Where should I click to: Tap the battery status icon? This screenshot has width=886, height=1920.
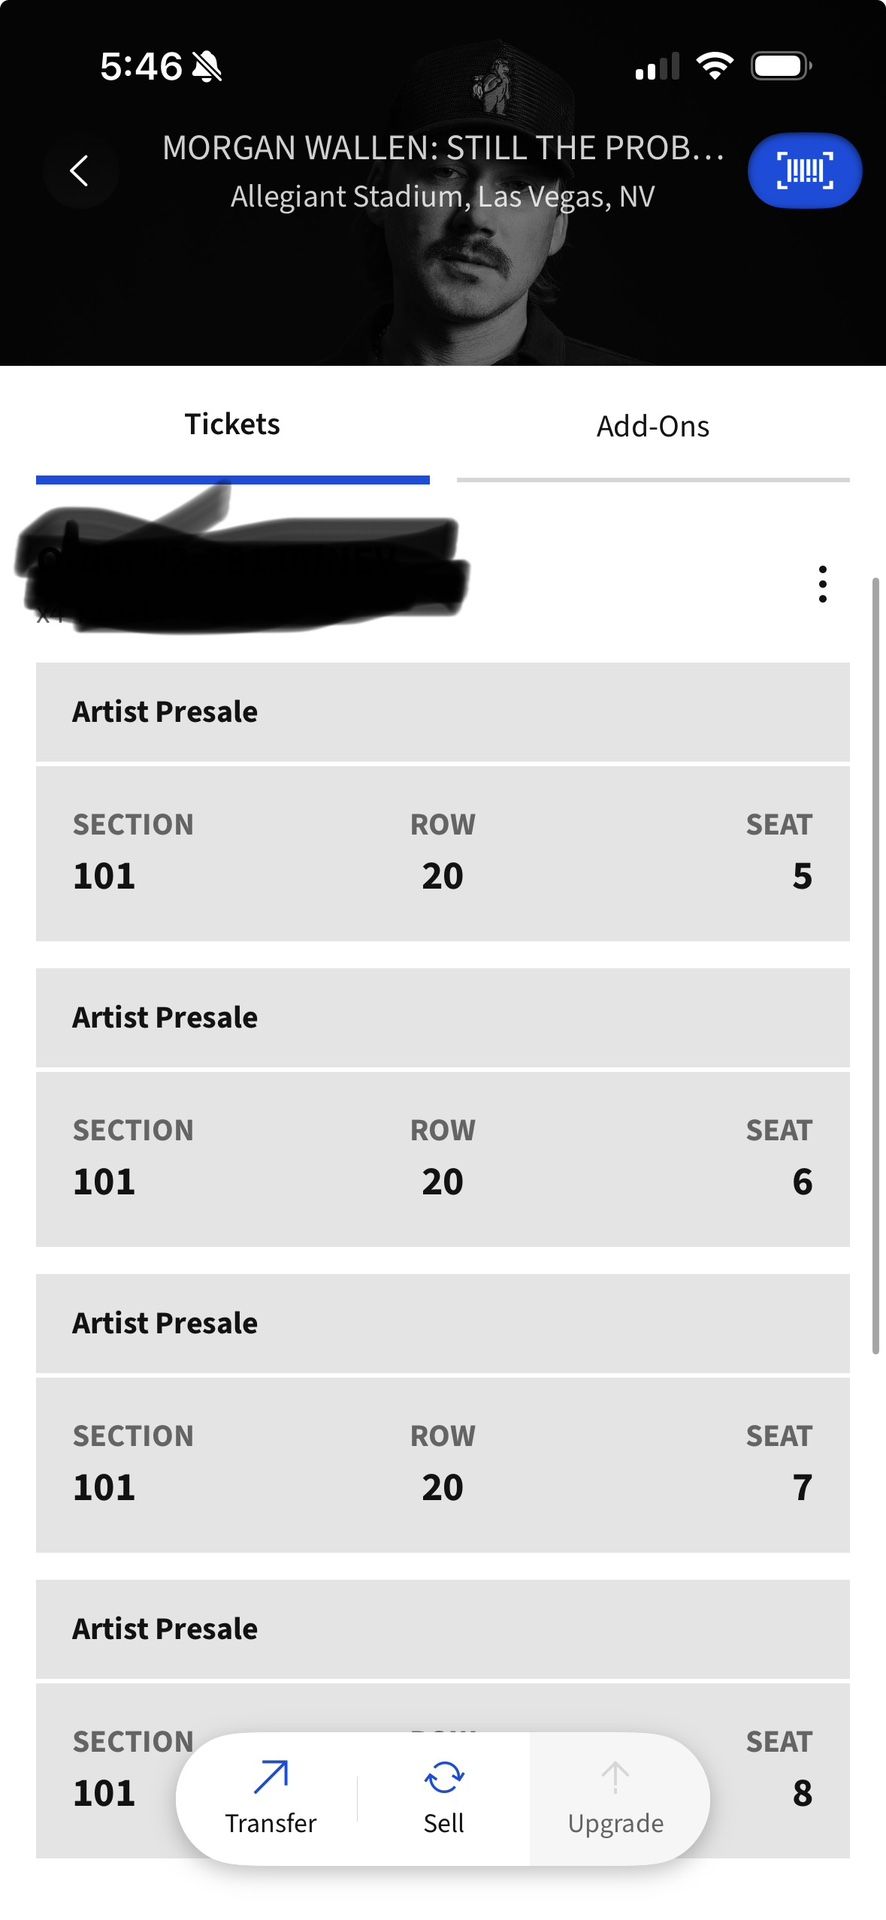(x=780, y=67)
